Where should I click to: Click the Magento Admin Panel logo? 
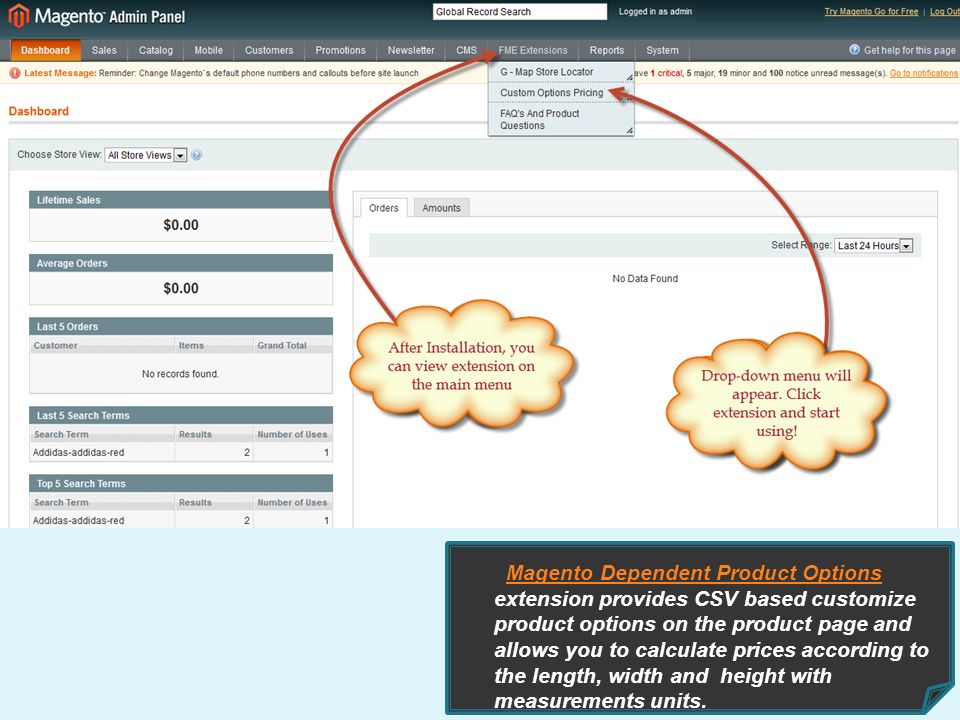click(x=97, y=16)
